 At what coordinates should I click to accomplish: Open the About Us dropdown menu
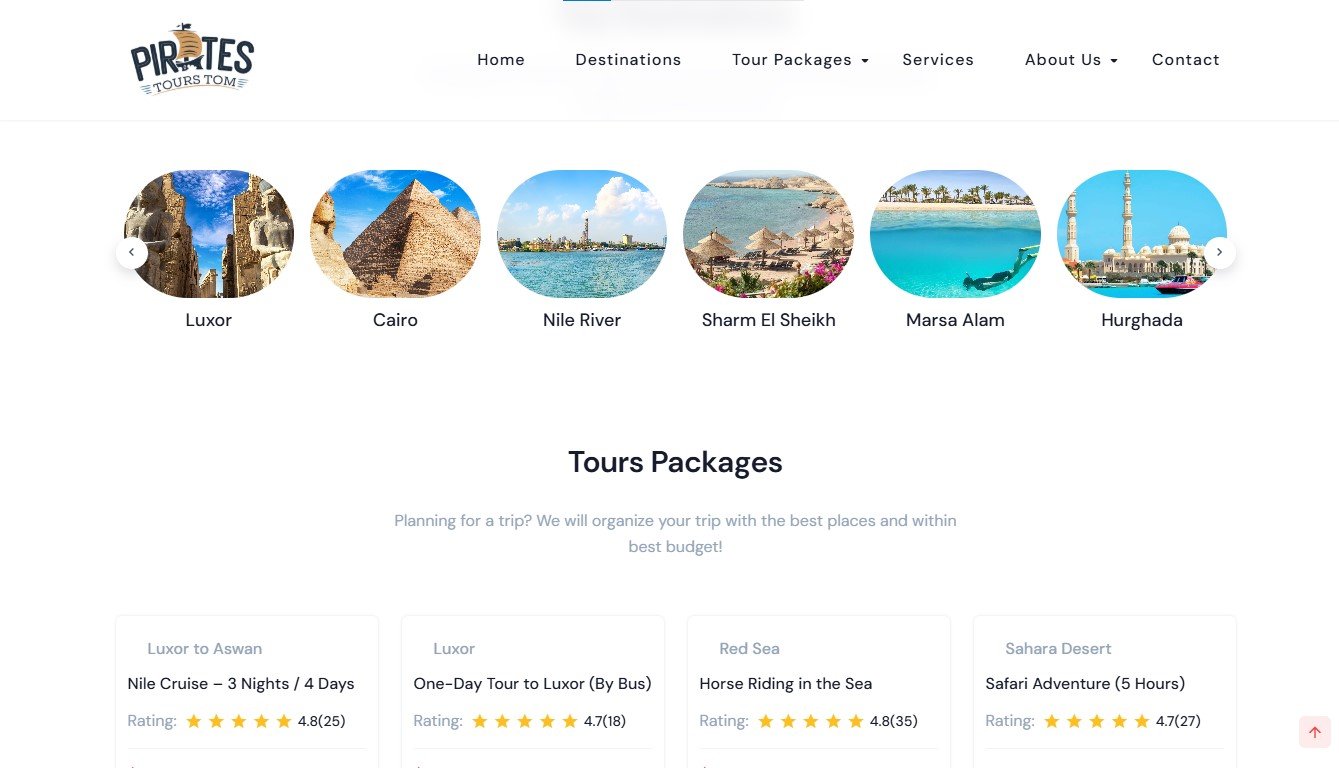(1063, 59)
